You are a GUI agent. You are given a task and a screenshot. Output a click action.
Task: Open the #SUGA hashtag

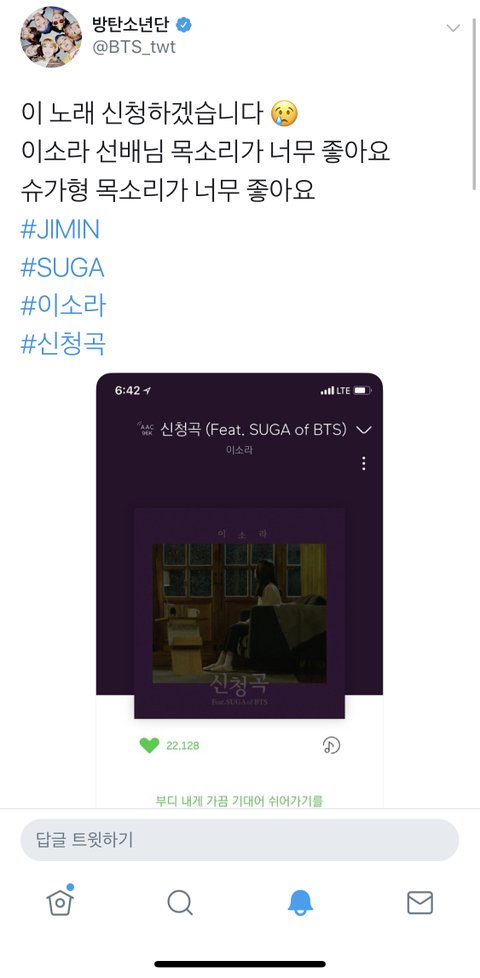tap(62, 268)
